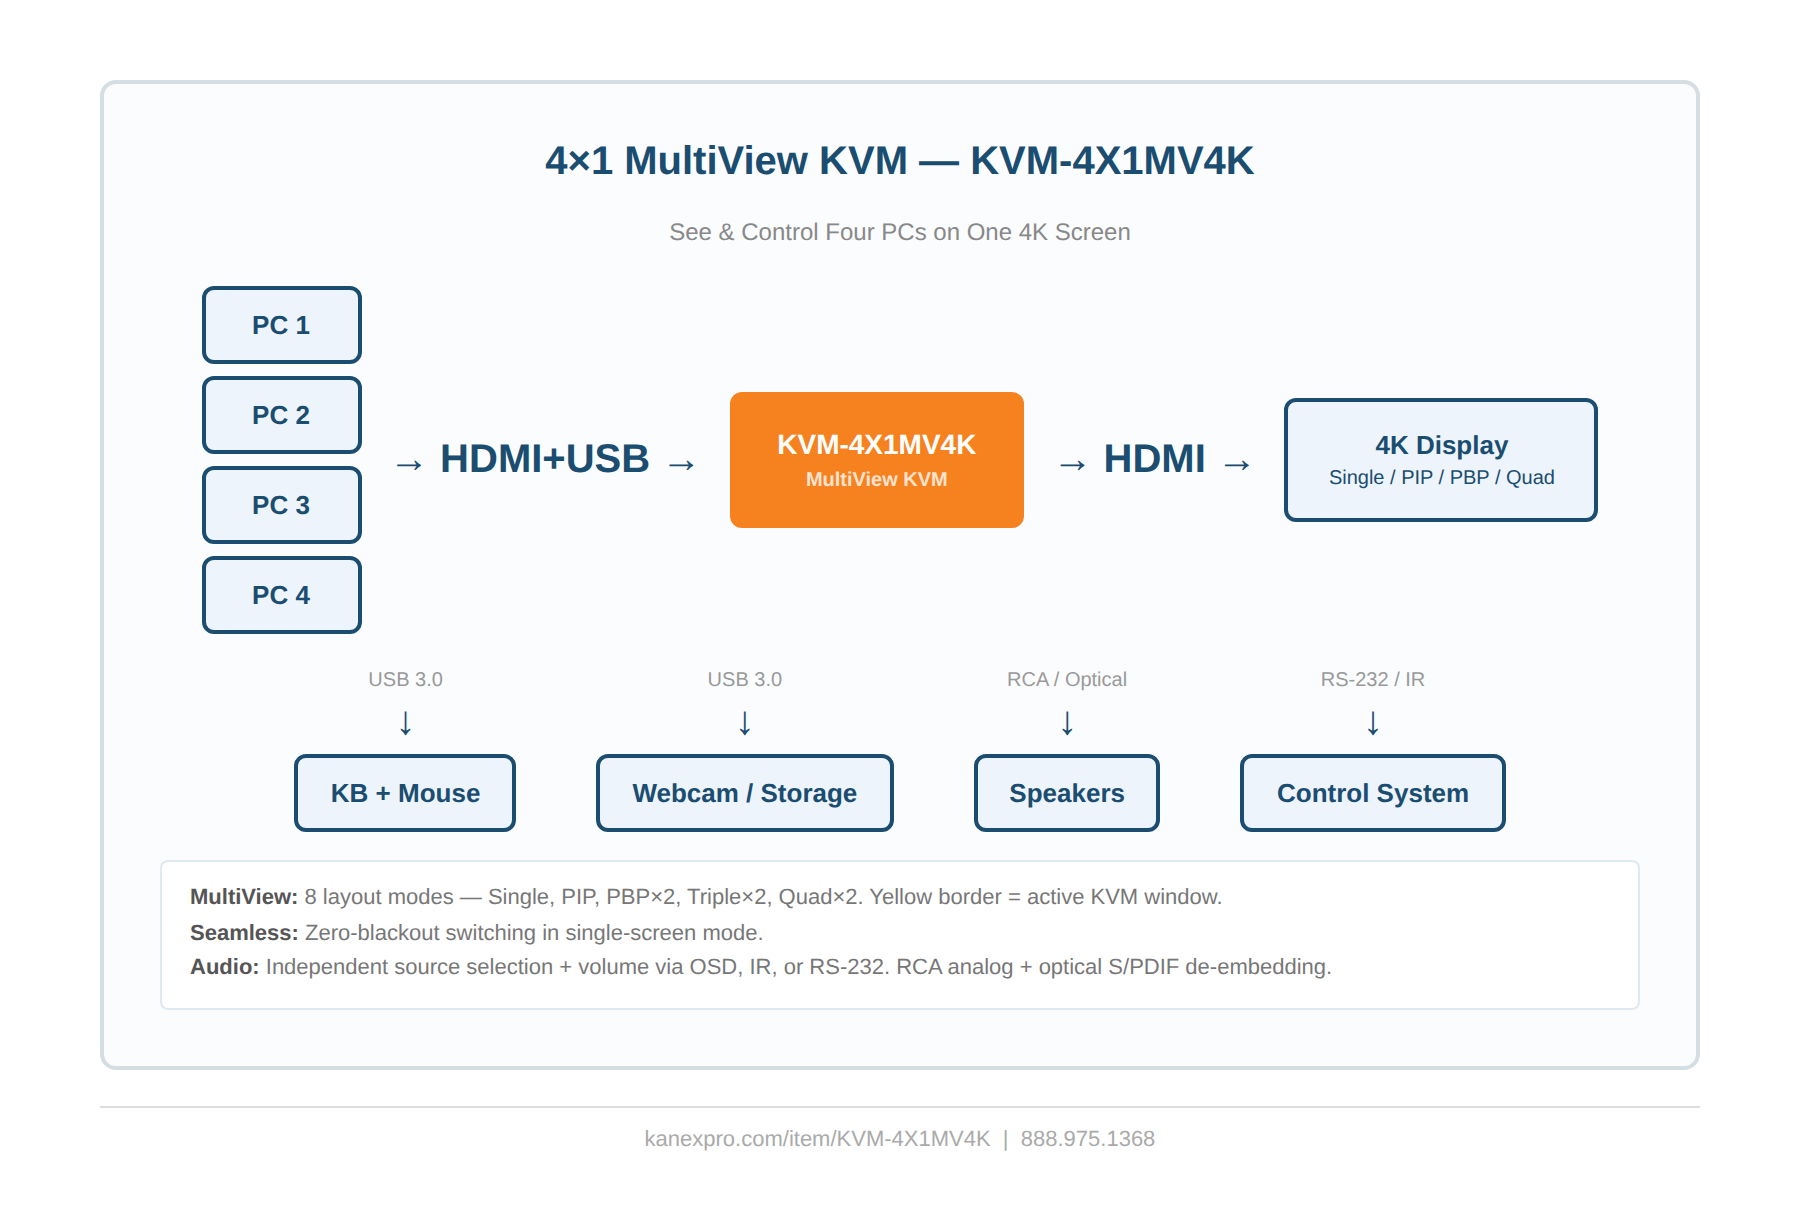Click the orange KVM-4X1MV4K MultiView KVM block
Screen dimensions: 1800x1232
click(877, 460)
